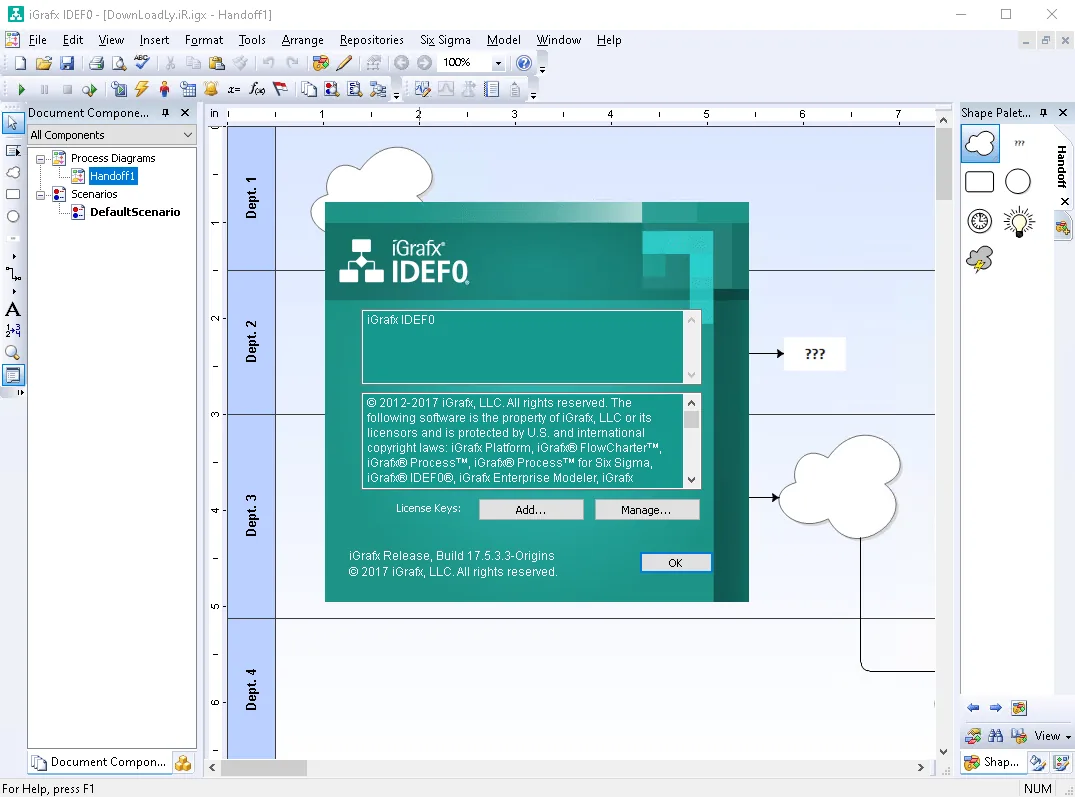Collapse the Process Diagrams tree node
This screenshot has height=797, width=1075.
pyautogui.click(x=40, y=158)
